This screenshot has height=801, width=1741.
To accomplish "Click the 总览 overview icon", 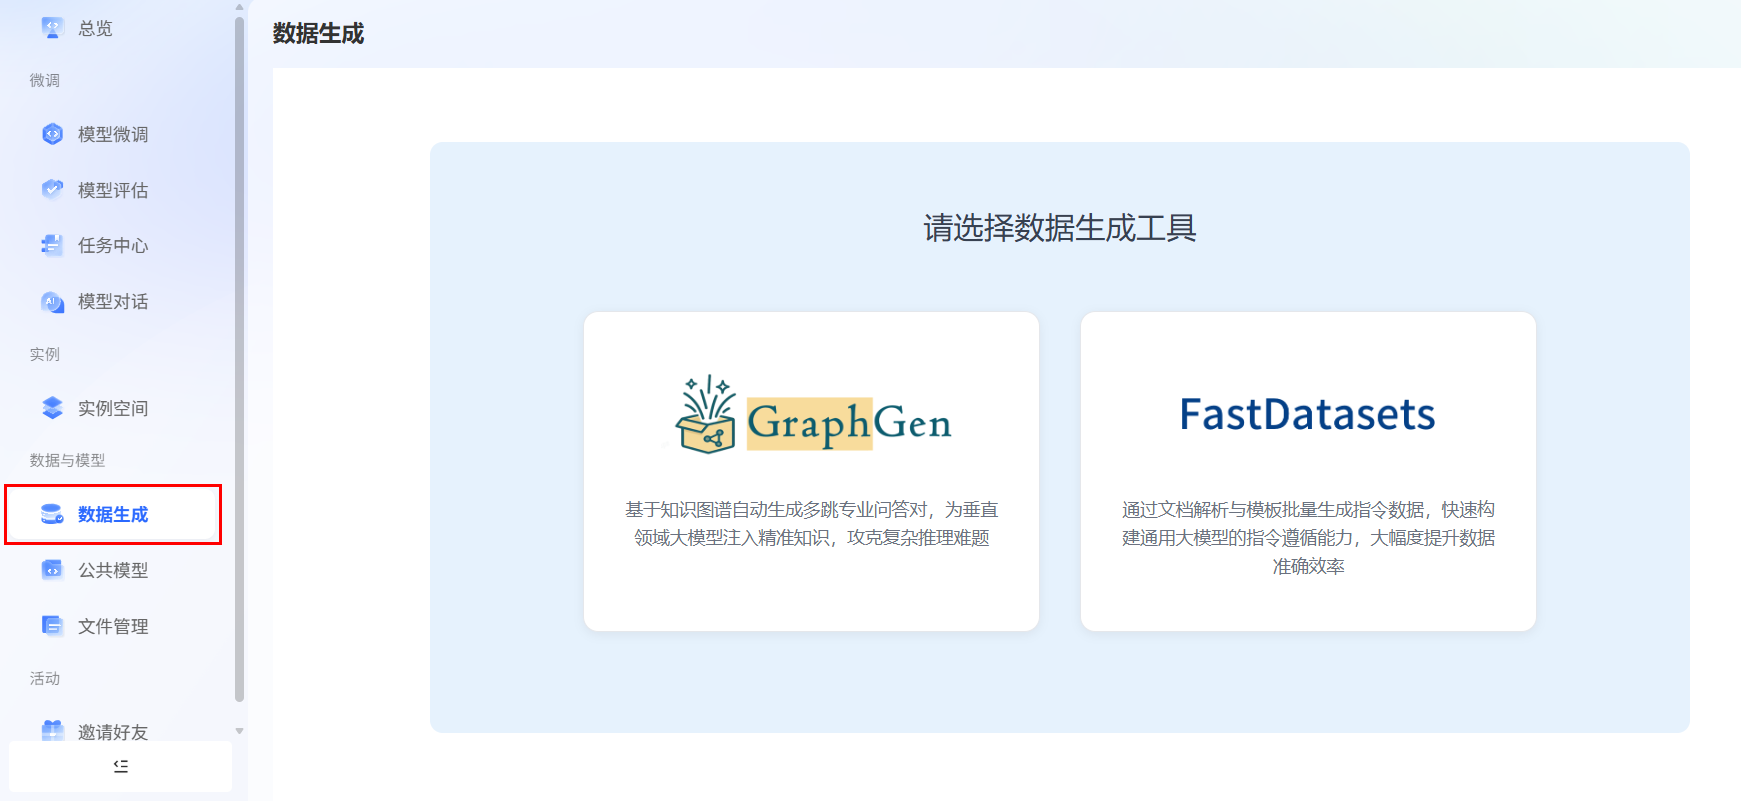I will tap(52, 28).
